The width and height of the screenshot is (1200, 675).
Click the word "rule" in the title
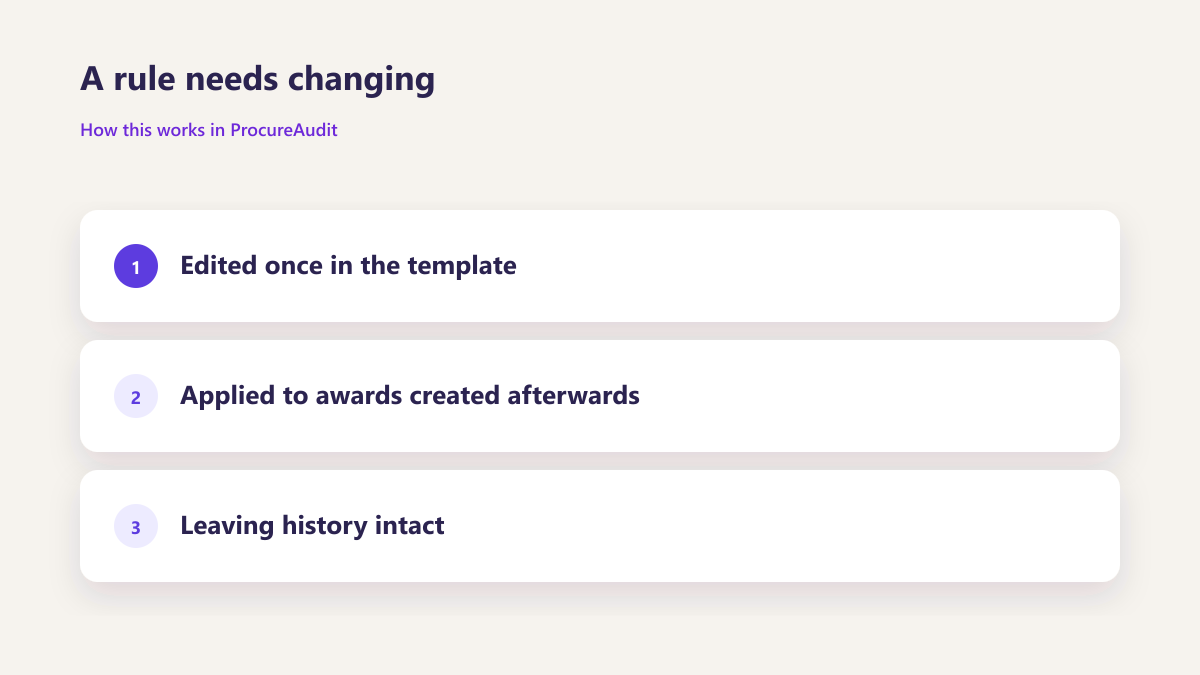(x=142, y=79)
